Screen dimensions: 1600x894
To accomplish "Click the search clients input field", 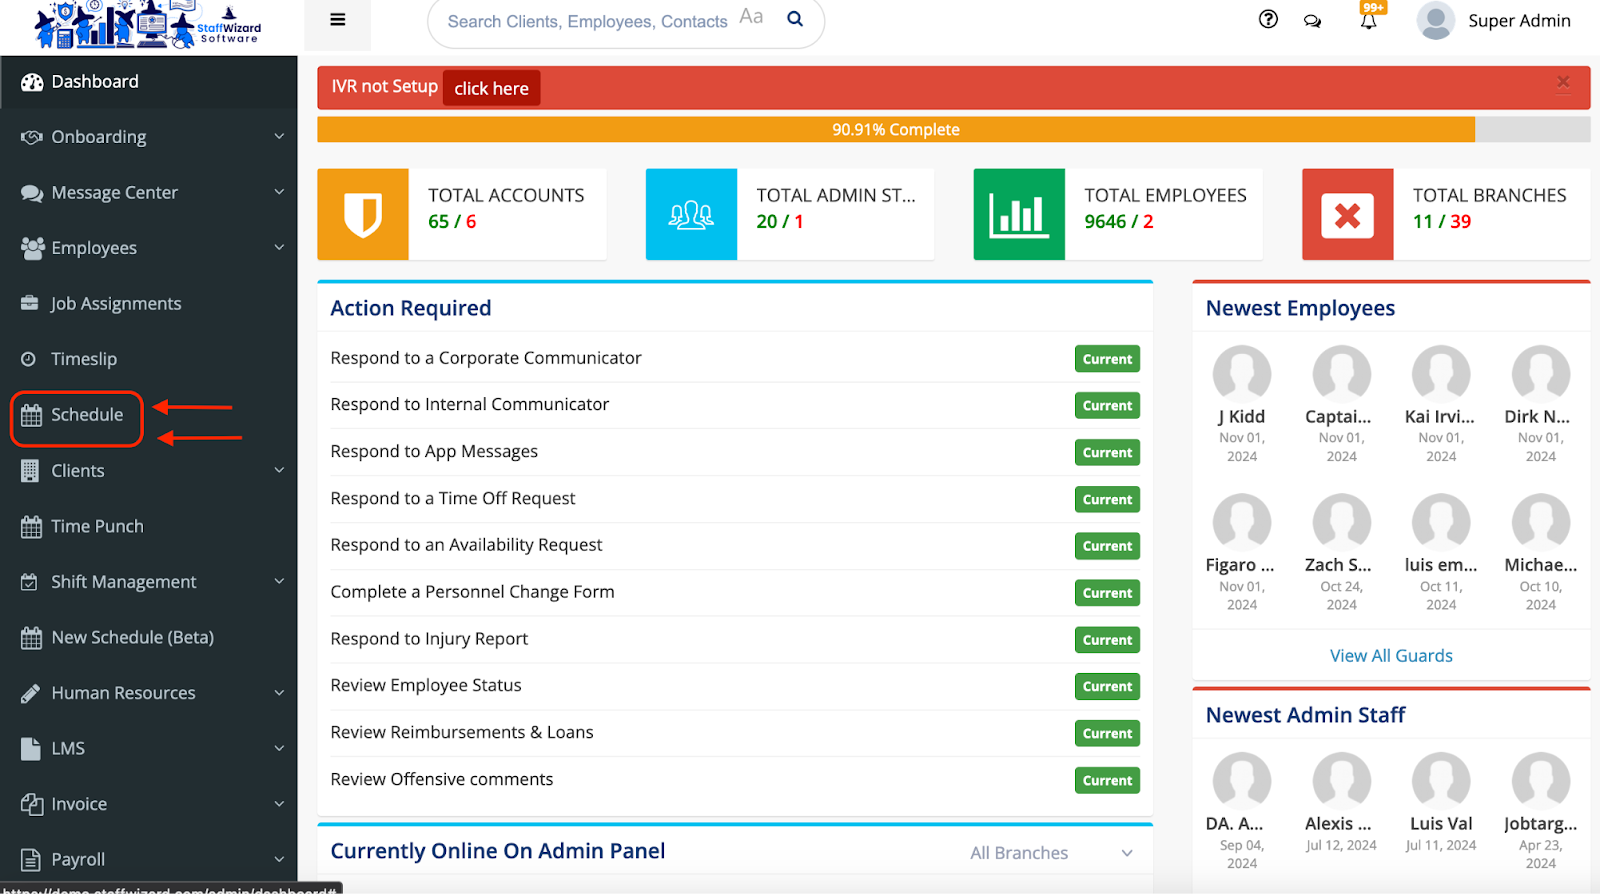I will [587, 22].
